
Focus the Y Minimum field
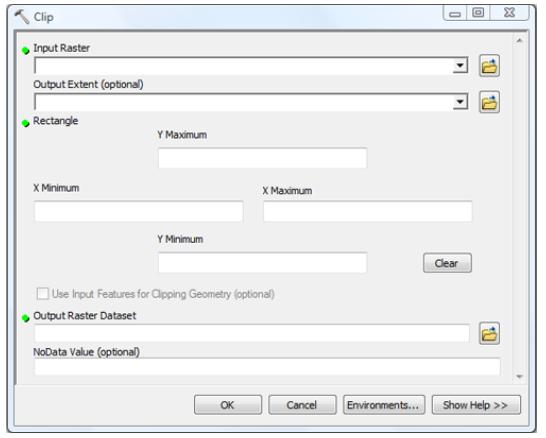click(x=263, y=263)
